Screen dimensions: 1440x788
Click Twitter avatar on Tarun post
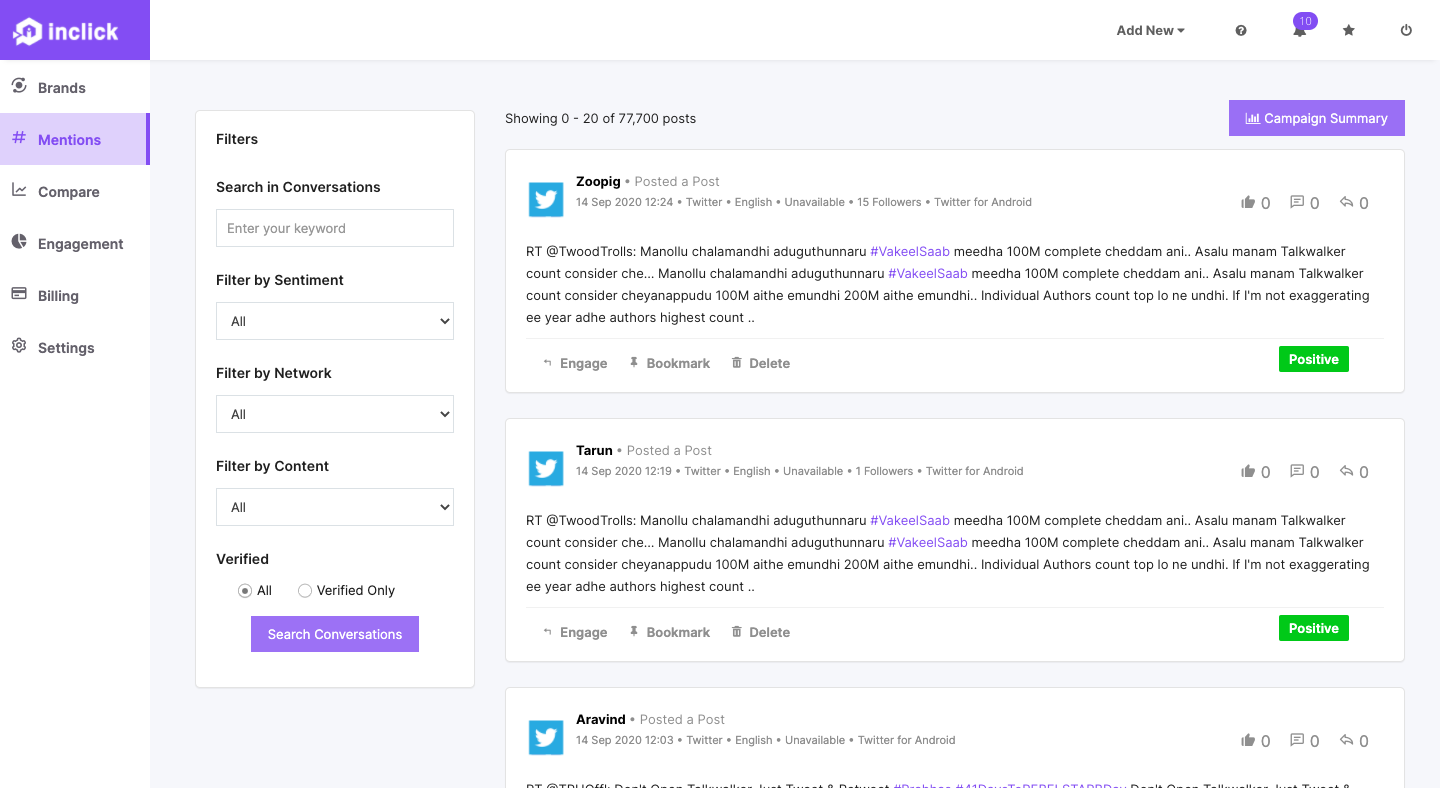(546, 468)
